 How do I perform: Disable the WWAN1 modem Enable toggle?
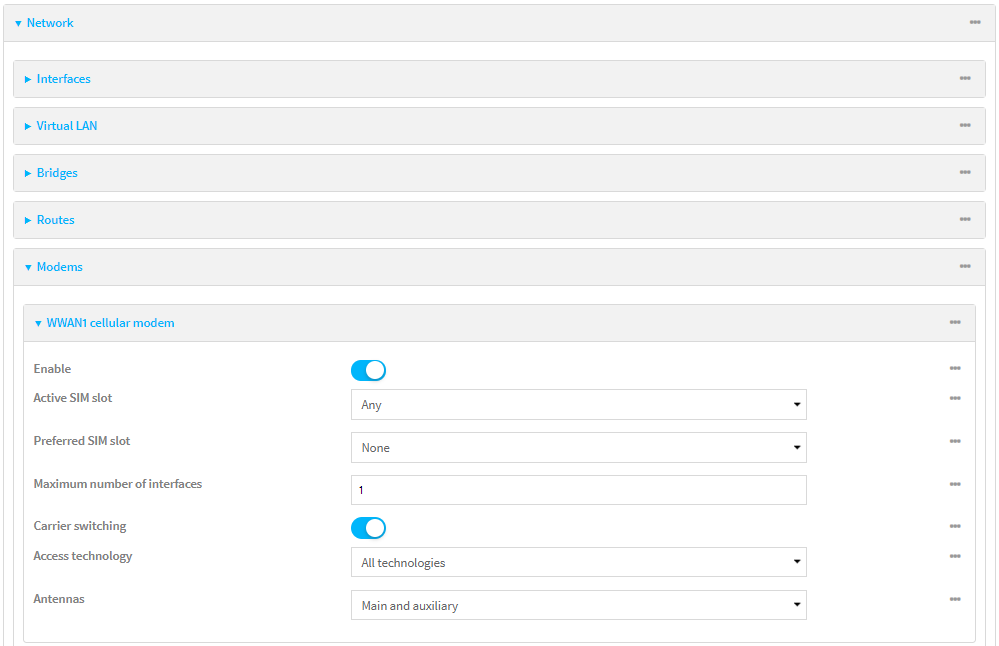368,370
